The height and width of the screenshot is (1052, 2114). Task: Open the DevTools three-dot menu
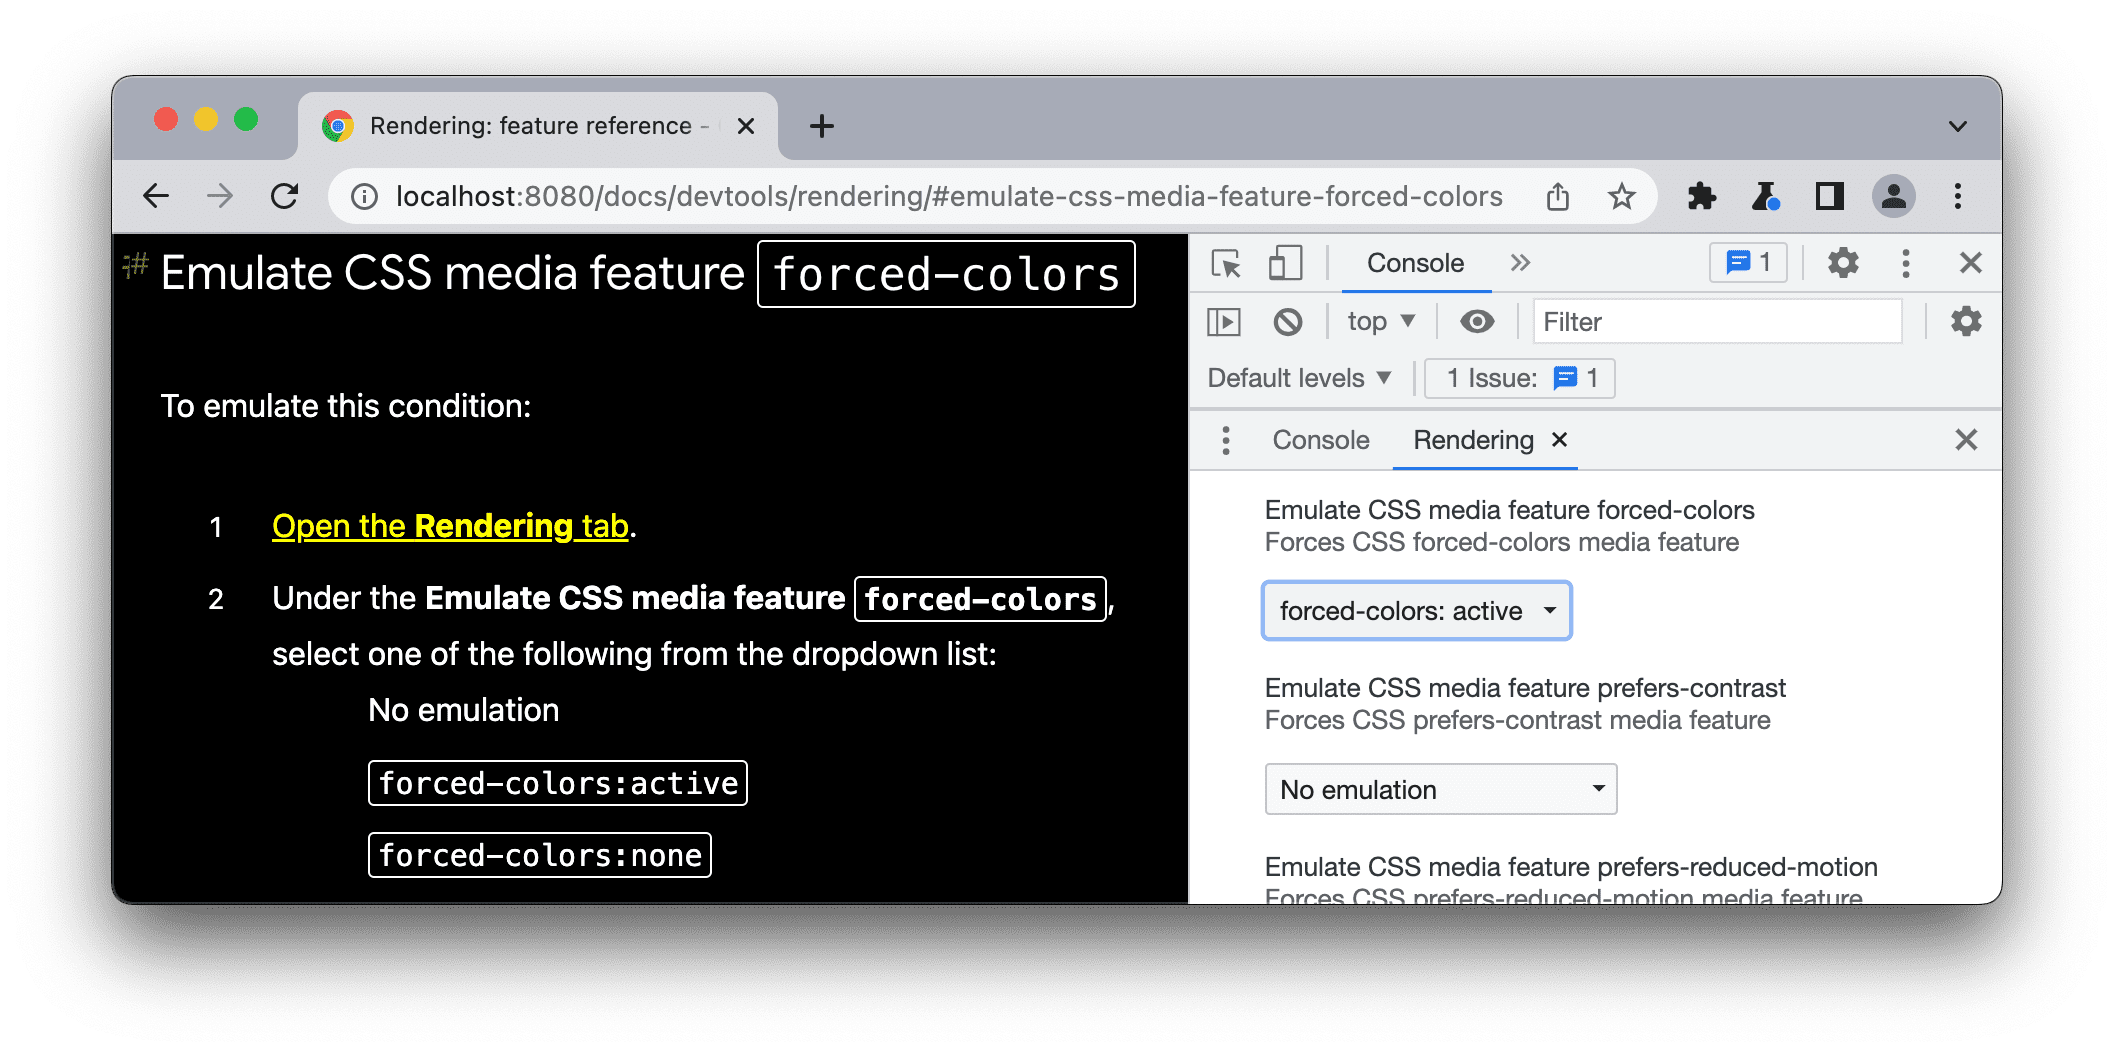1905,263
